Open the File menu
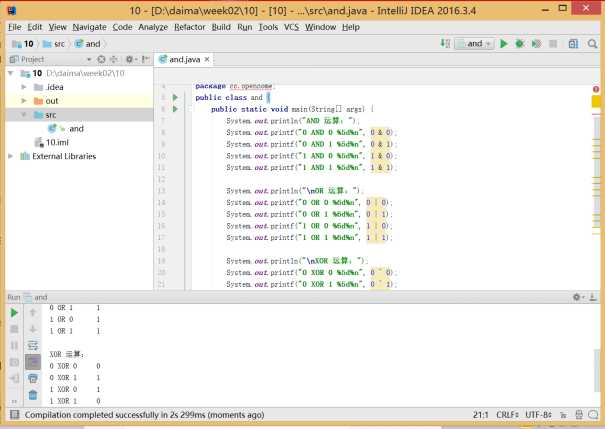 point(15,27)
